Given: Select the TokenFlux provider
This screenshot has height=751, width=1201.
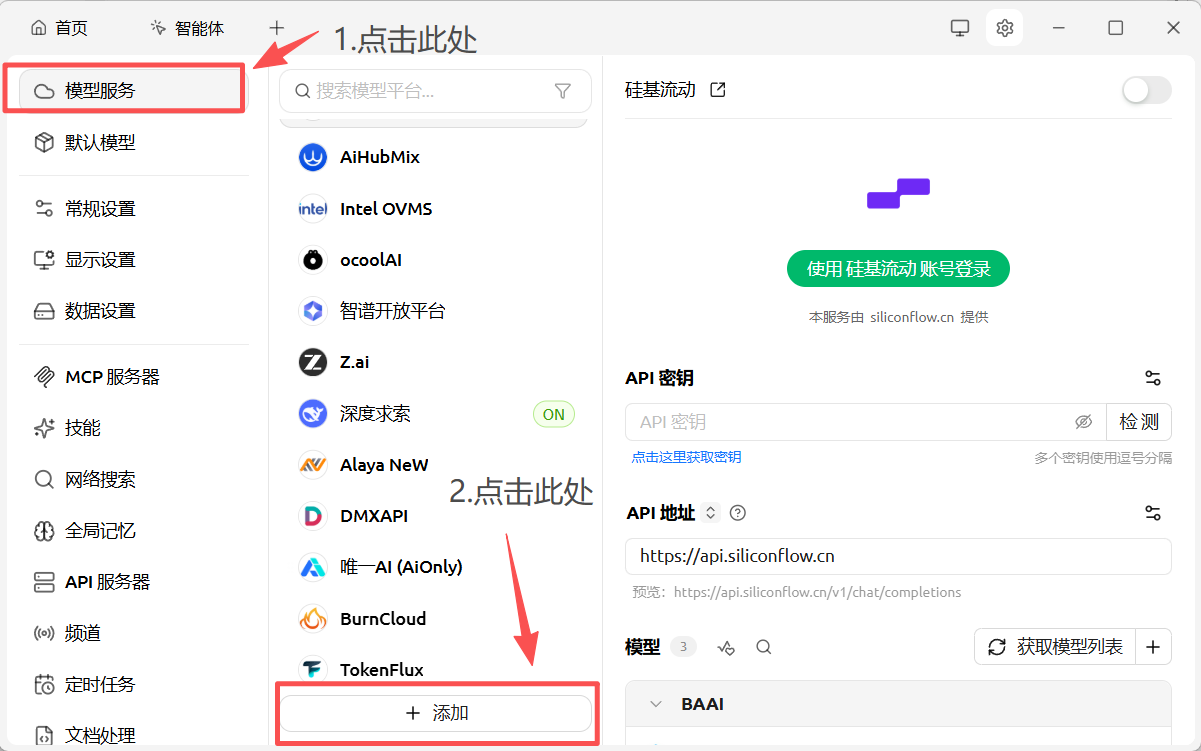Looking at the screenshot, I should click(x=435, y=670).
